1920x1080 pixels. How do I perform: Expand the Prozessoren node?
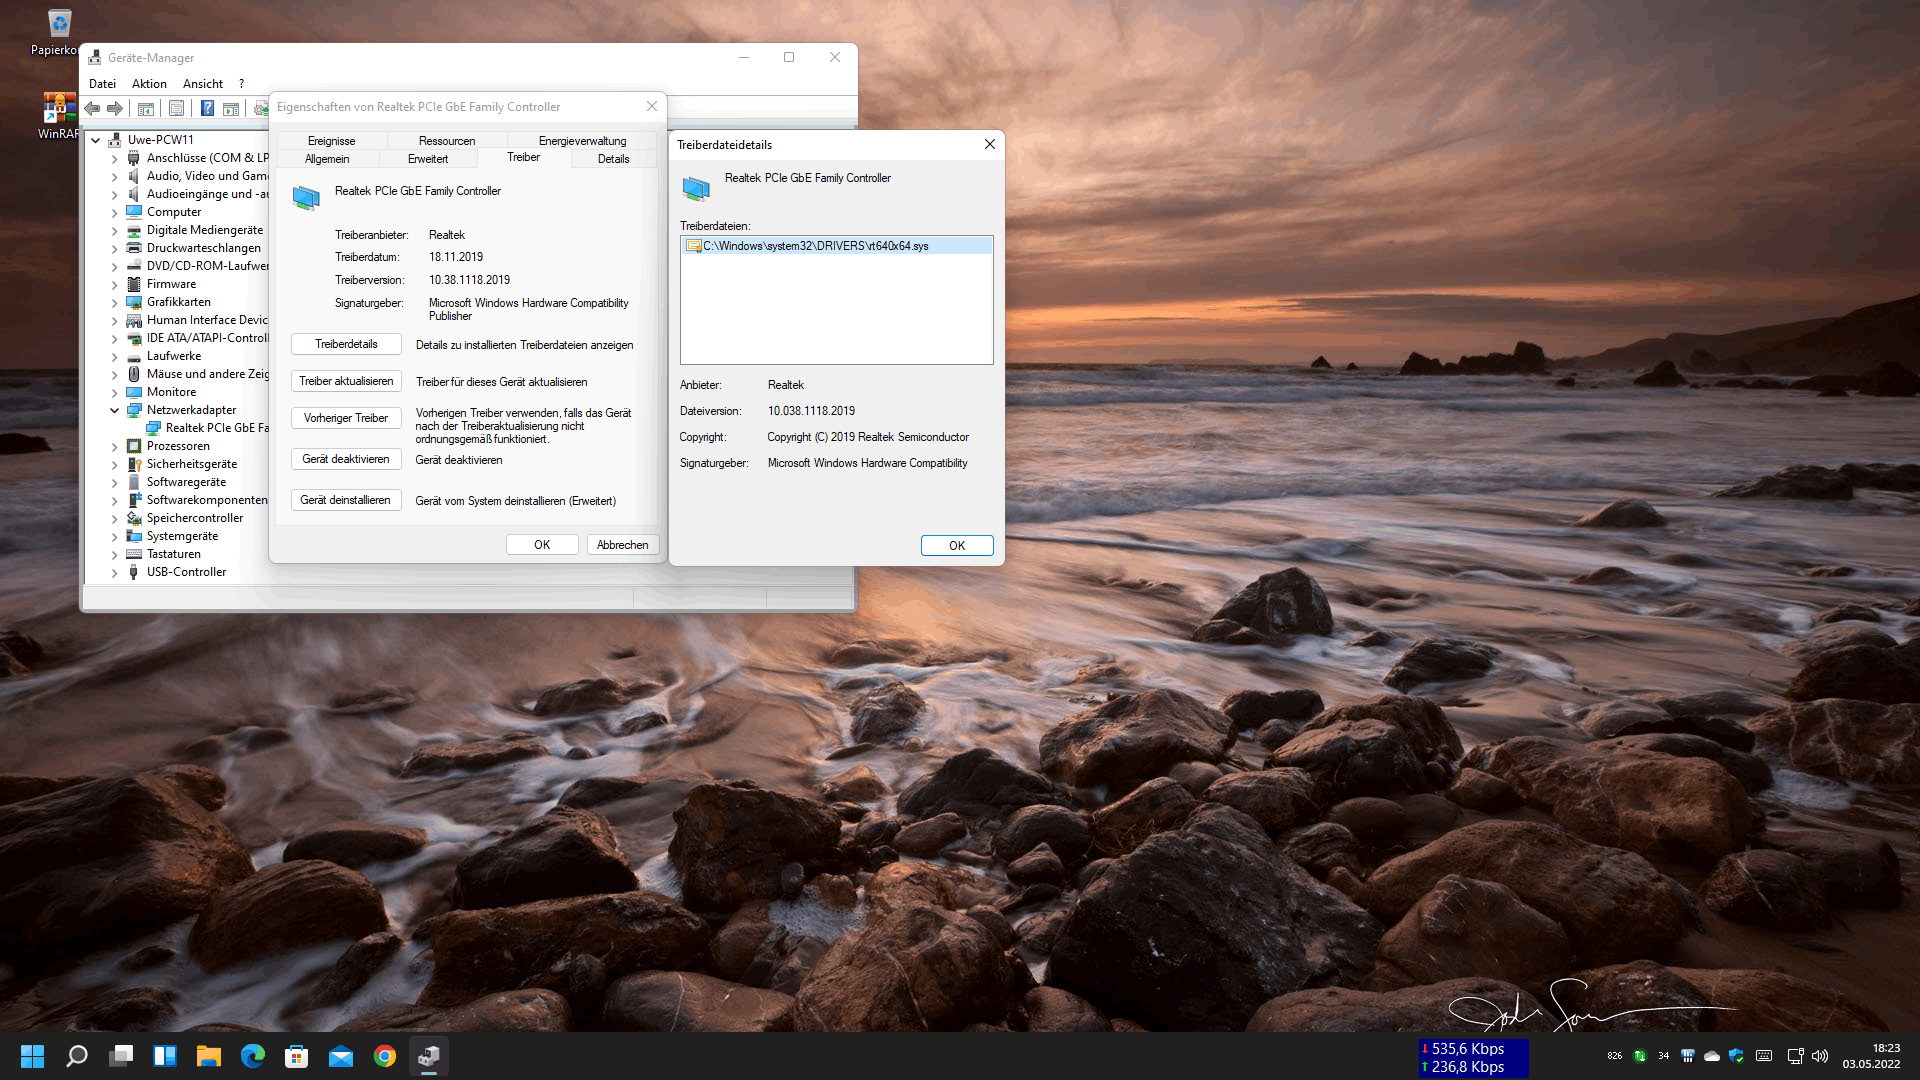click(114, 446)
